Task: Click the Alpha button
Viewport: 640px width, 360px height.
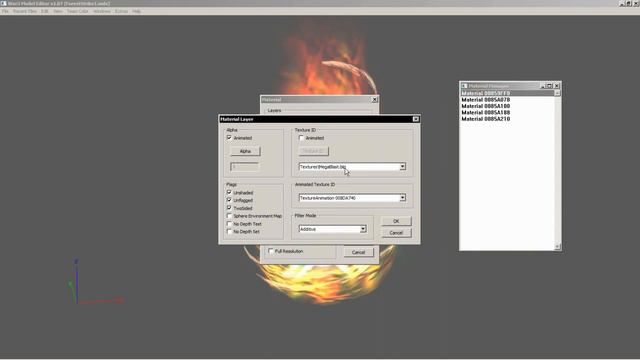Action: (x=245, y=151)
